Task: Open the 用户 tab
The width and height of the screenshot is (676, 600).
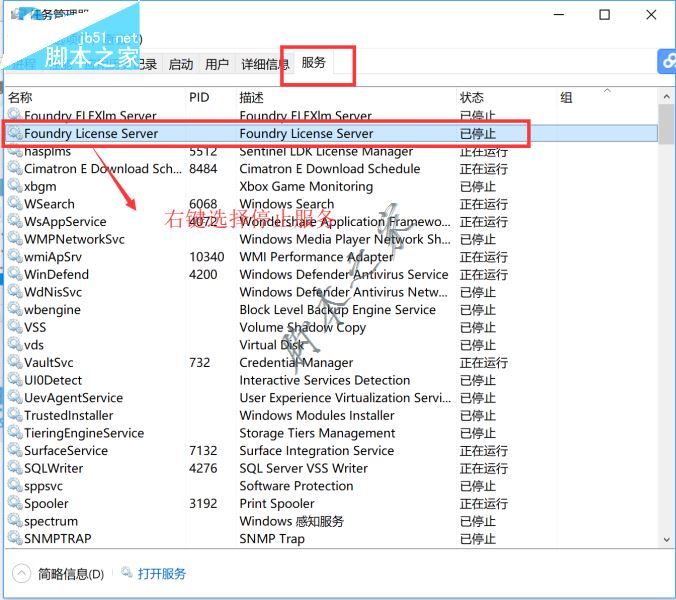Action: (217, 64)
